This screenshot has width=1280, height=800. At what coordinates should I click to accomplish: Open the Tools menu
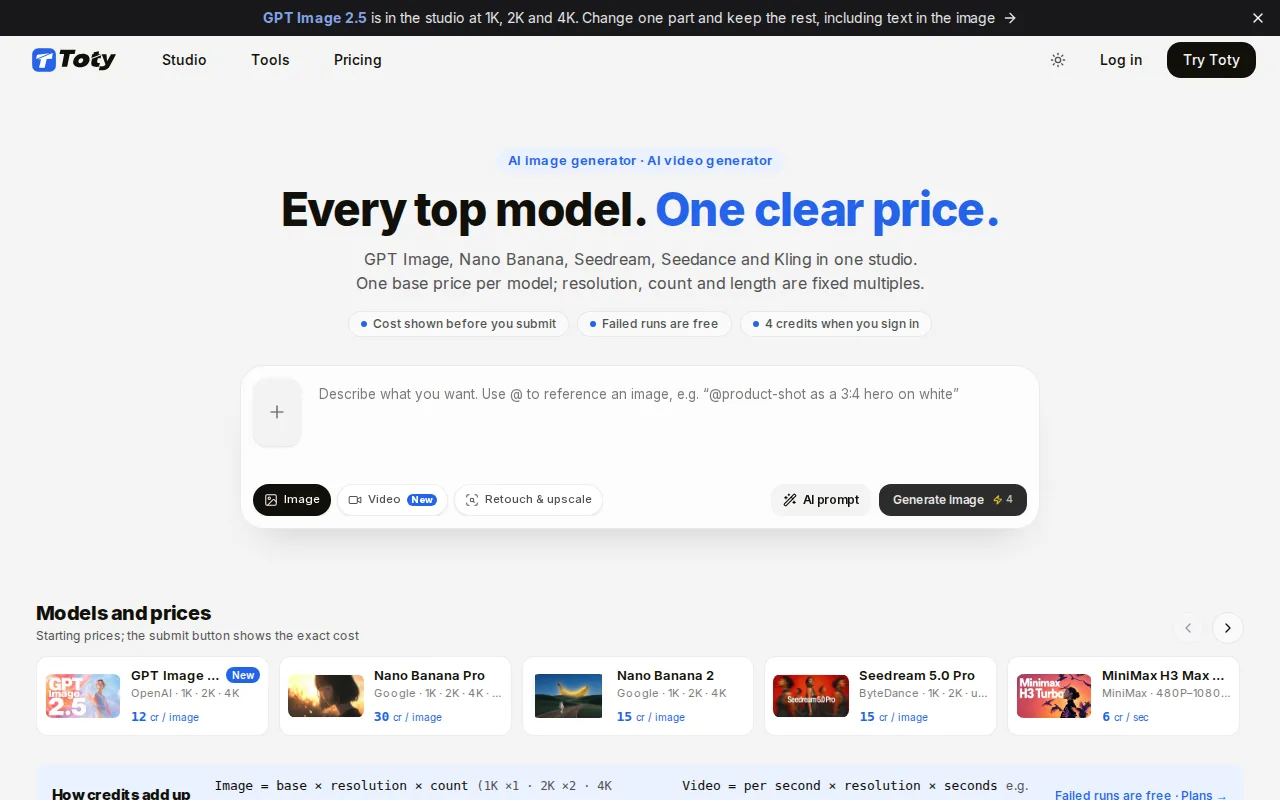(270, 60)
